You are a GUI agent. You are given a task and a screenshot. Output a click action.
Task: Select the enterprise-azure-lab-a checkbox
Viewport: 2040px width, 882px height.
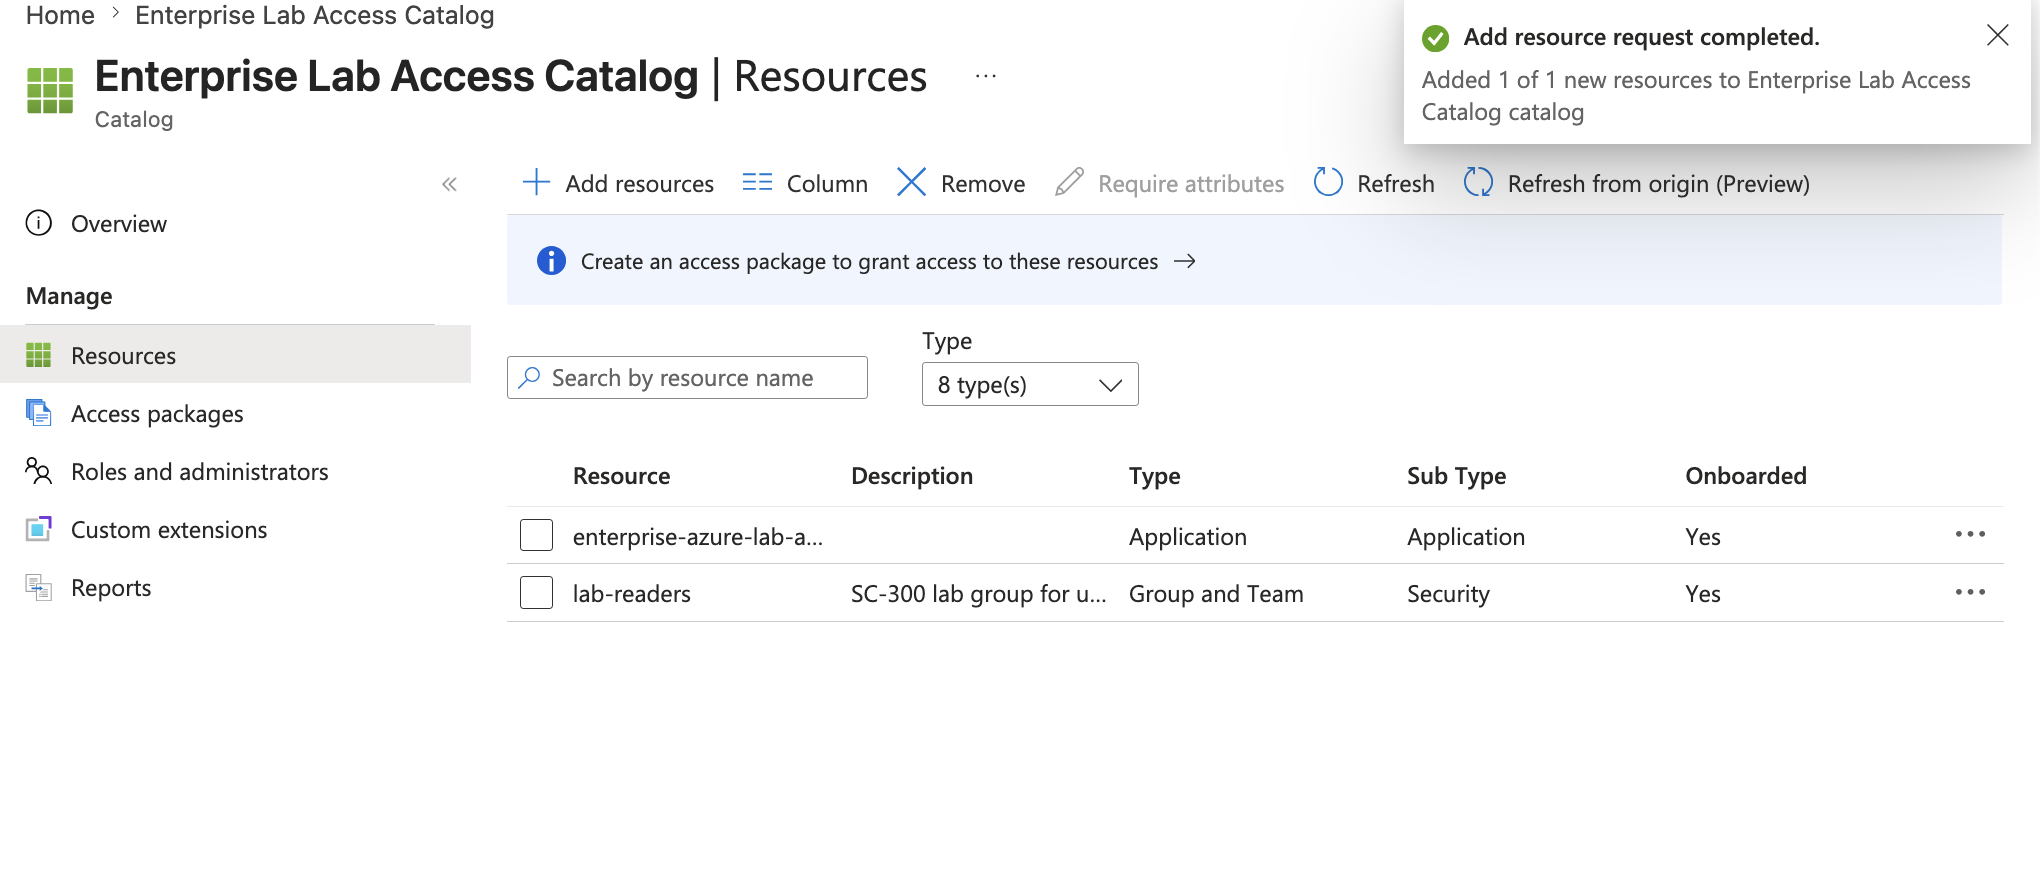coord(537,535)
